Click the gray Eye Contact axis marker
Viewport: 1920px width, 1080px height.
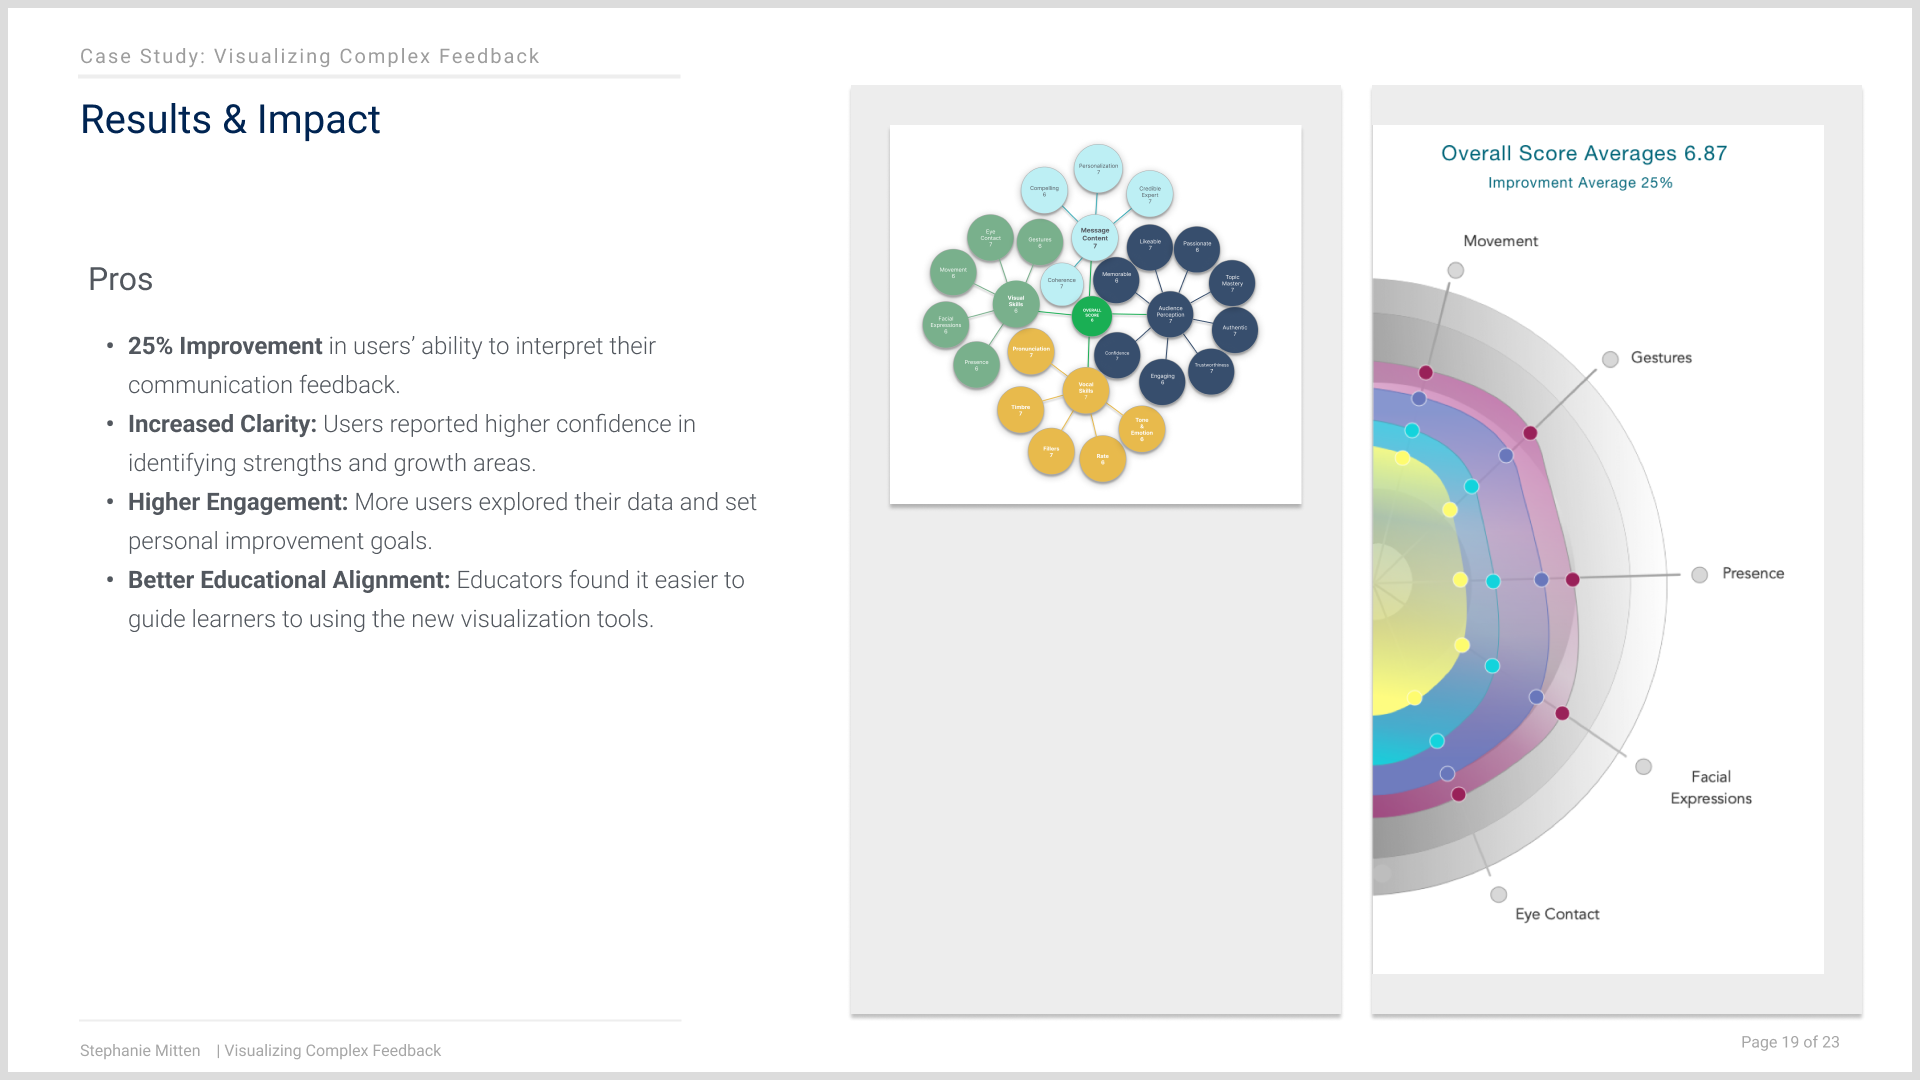click(1498, 895)
